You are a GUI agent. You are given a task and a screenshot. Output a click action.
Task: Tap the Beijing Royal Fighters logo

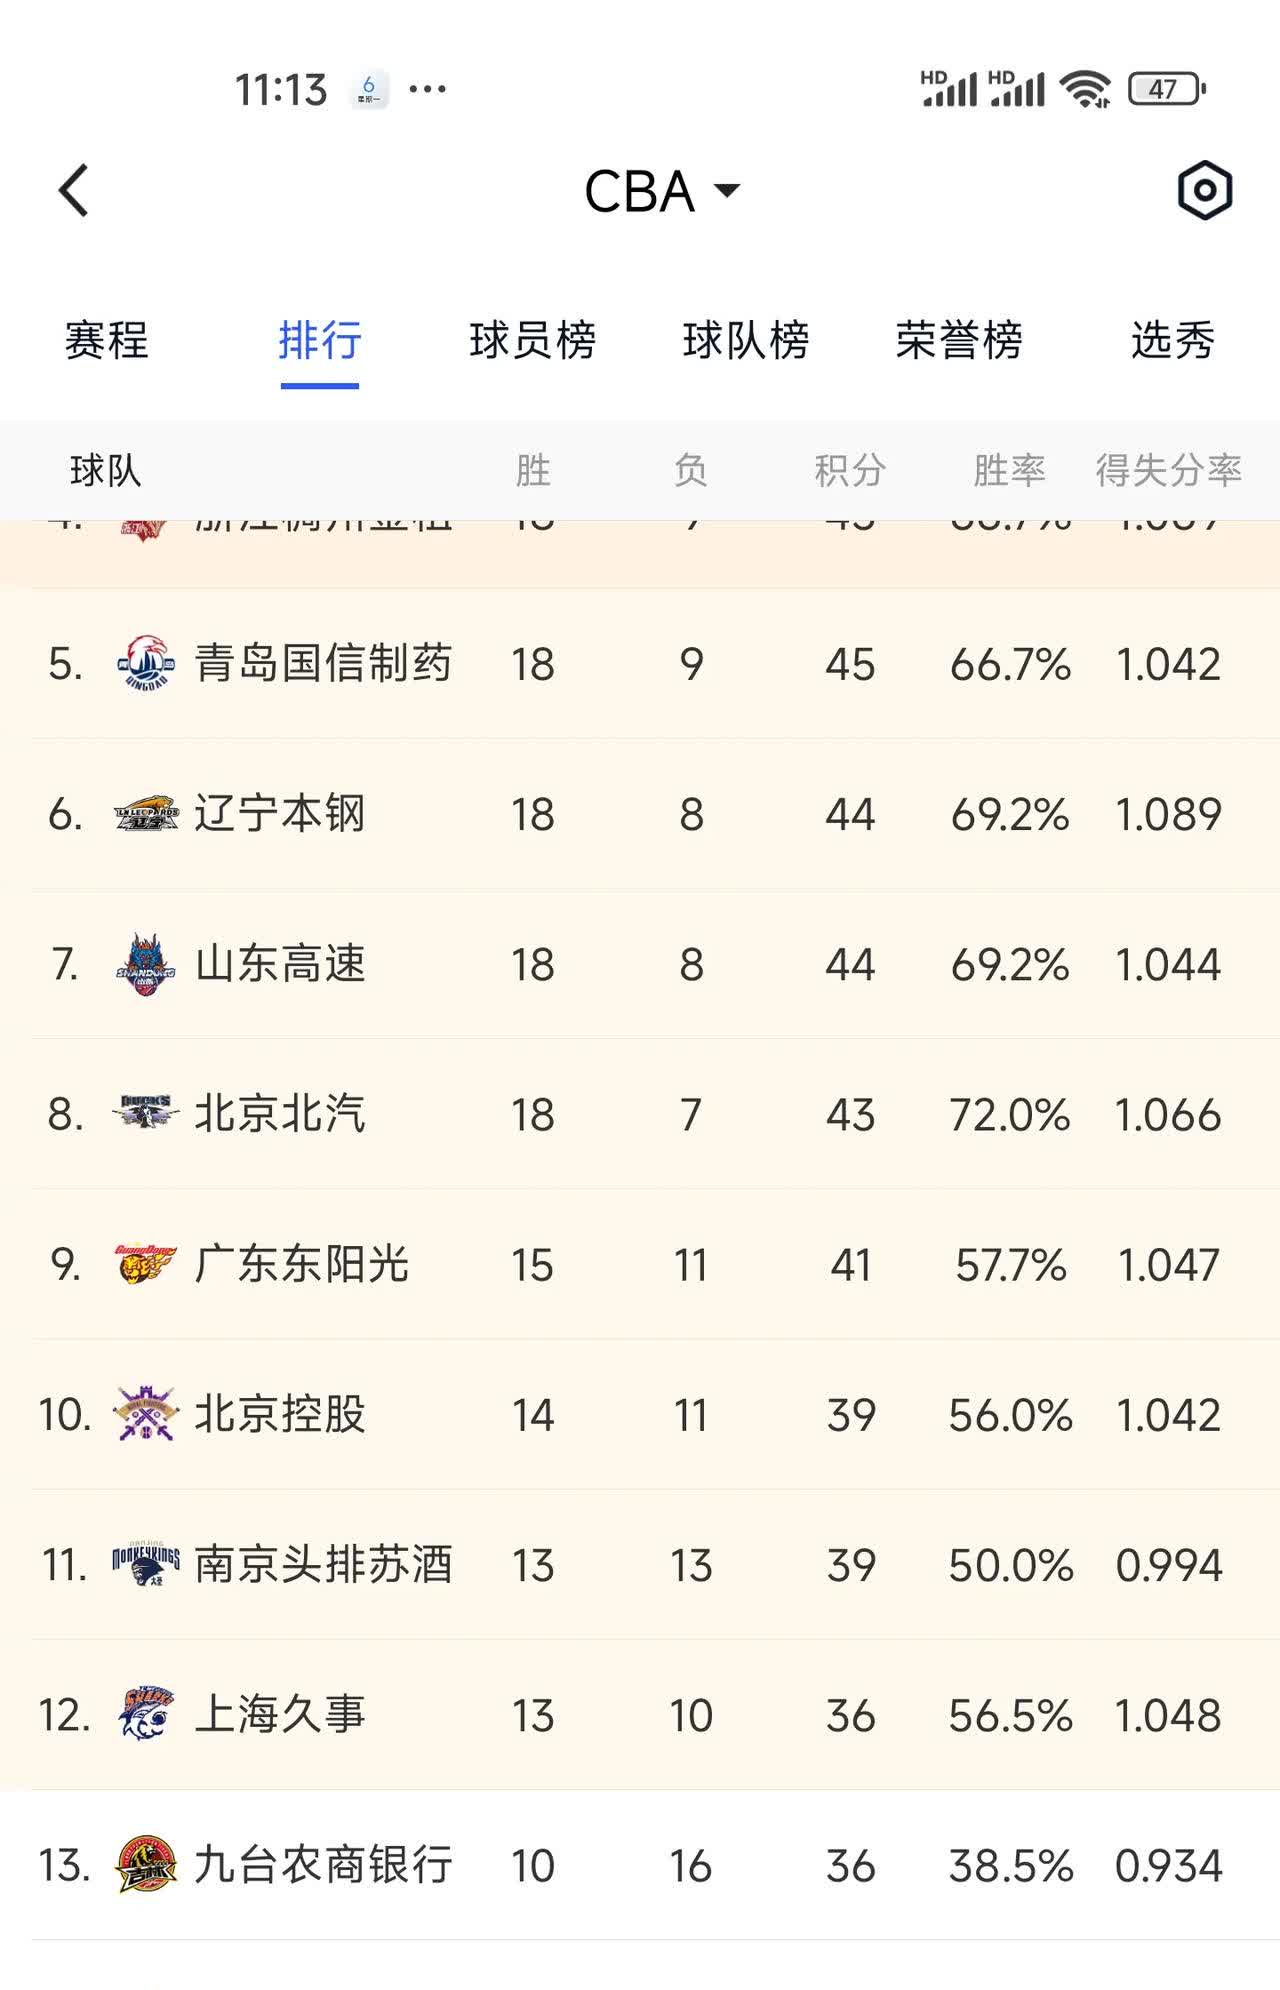(146, 1414)
